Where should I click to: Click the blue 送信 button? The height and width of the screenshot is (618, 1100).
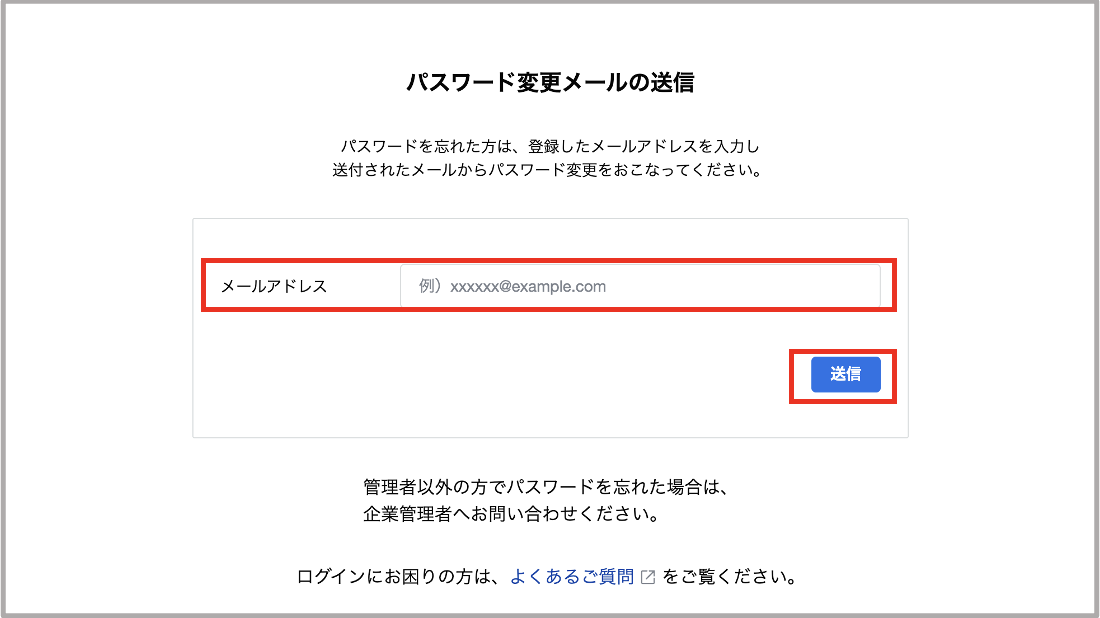coord(845,375)
